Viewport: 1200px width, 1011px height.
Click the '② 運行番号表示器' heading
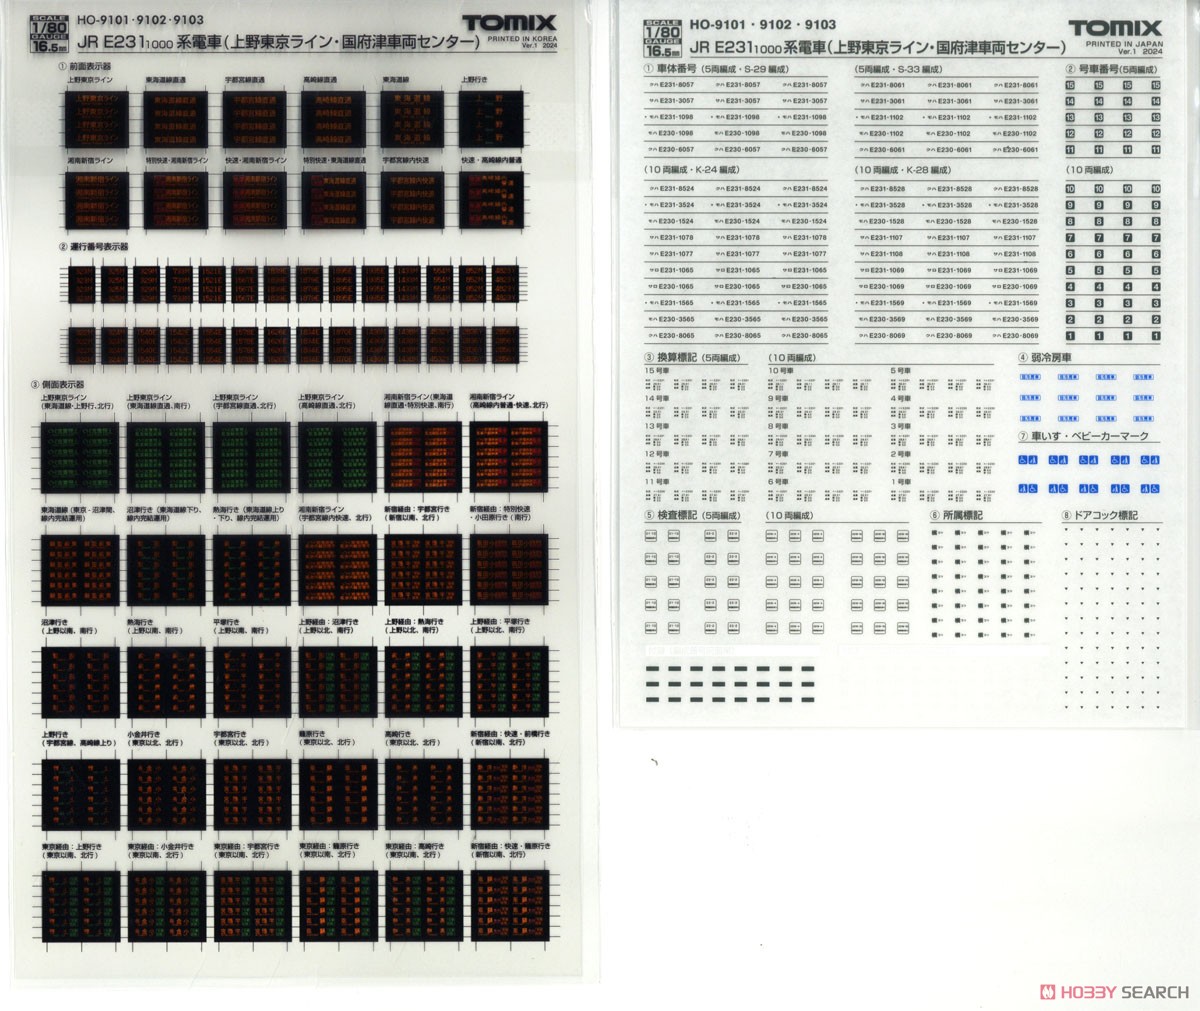92,246
